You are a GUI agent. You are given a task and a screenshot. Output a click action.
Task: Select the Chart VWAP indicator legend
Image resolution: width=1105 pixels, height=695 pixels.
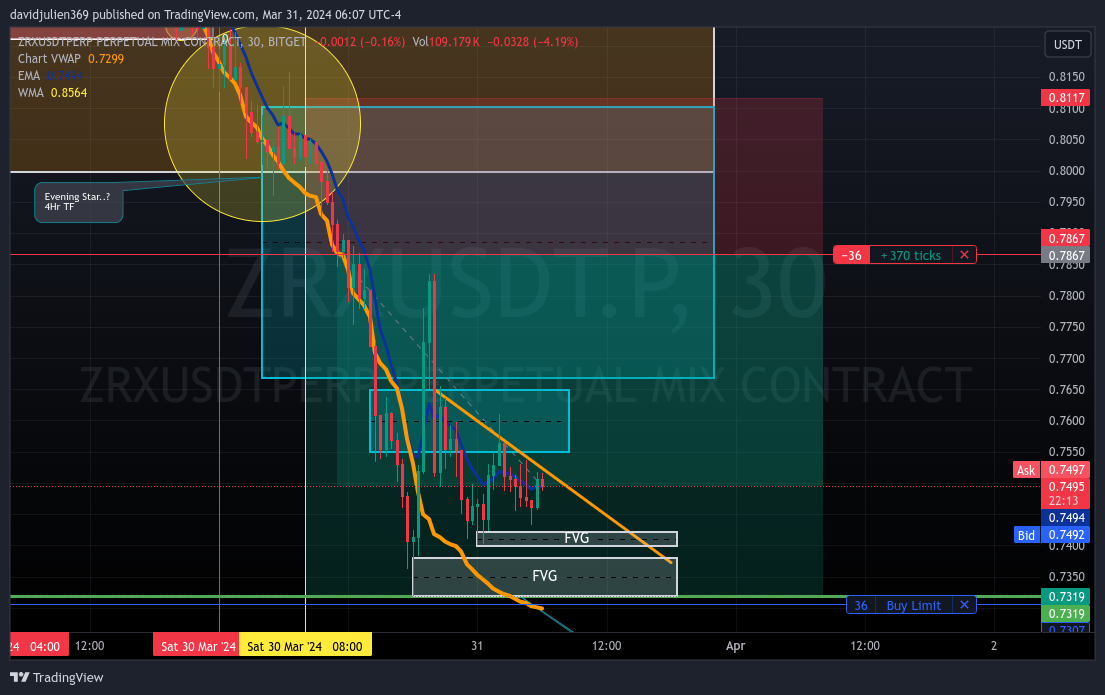click(70, 59)
